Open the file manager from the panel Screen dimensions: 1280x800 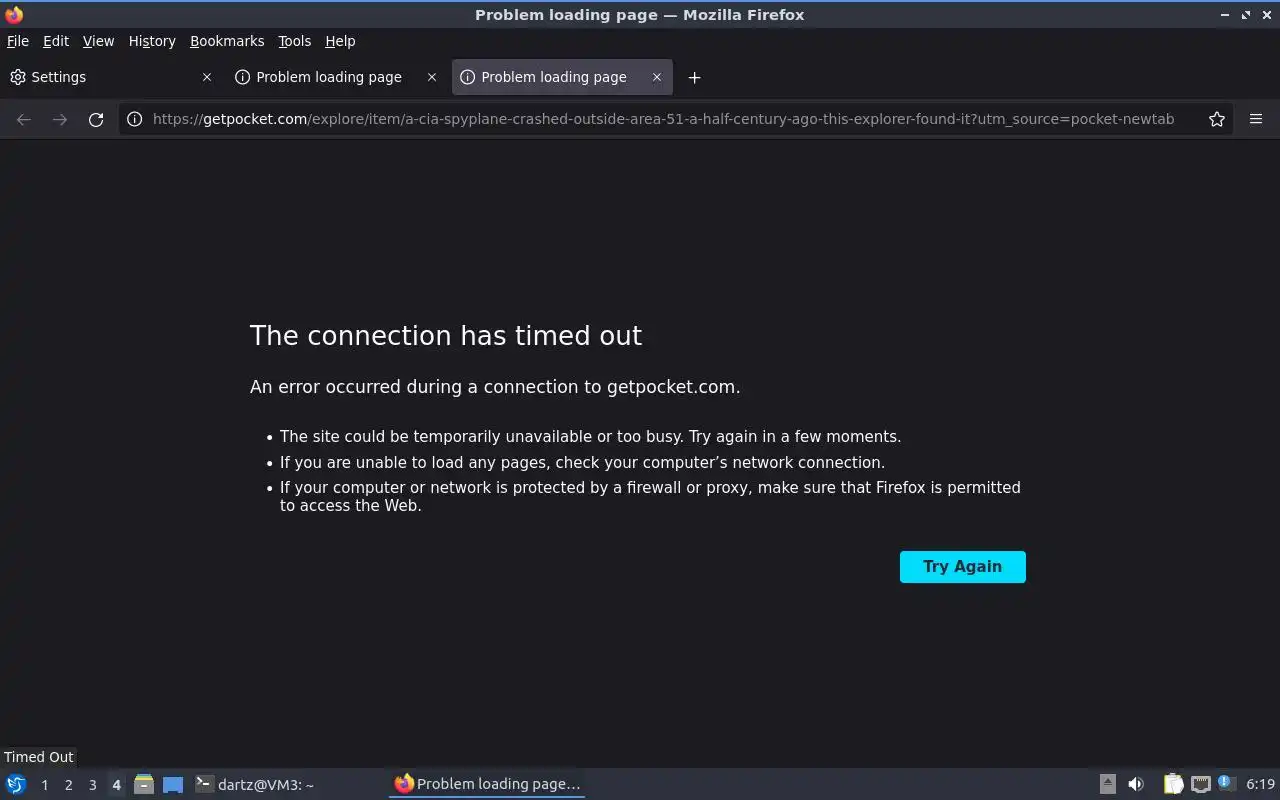pyautogui.click(x=144, y=784)
